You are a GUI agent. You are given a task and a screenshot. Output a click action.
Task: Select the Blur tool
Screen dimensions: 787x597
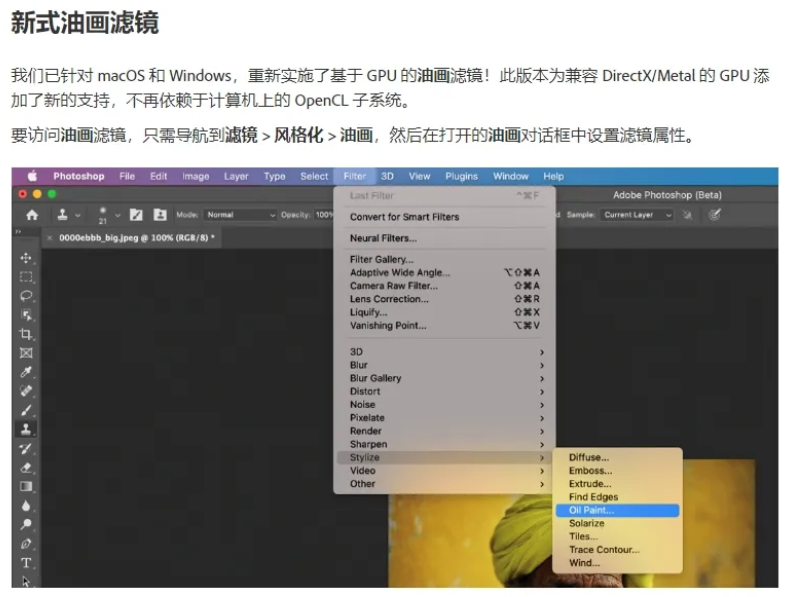coord(26,506)
